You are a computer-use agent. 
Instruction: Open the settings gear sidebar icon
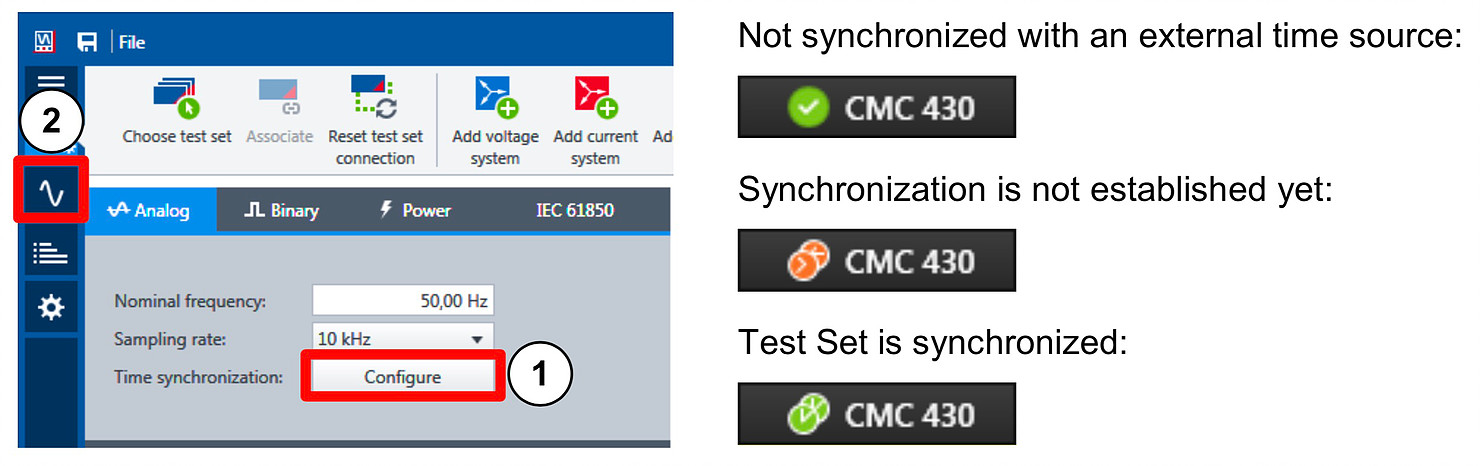tap(51, 310)
